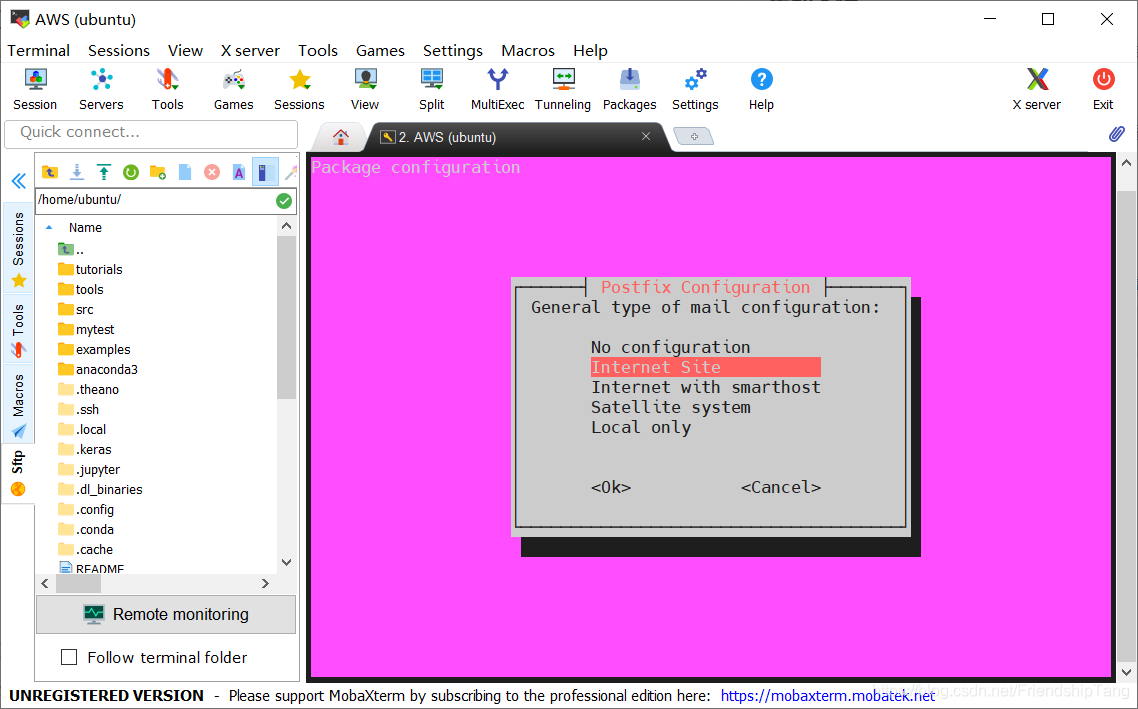Open the mobaxterm.mobatek.net link
1138x709 pixels.
pyautogui.click(x=828, y=696)
